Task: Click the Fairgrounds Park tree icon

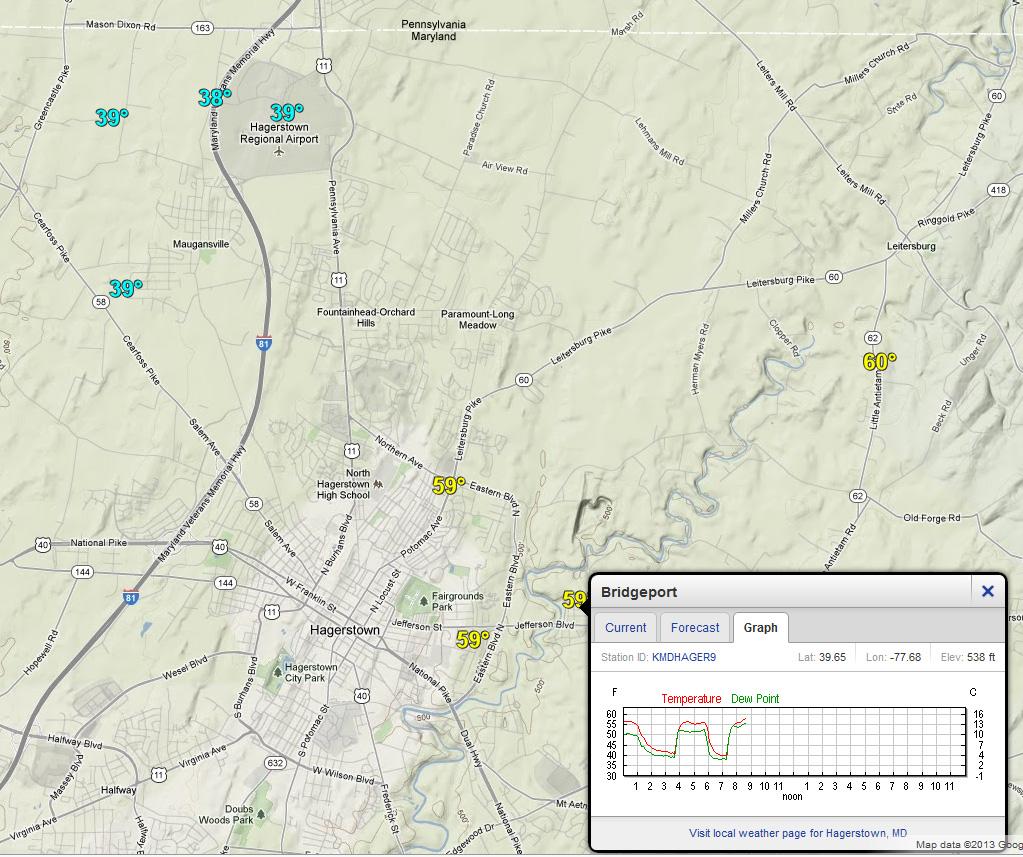Action: [x=424, y=601]
